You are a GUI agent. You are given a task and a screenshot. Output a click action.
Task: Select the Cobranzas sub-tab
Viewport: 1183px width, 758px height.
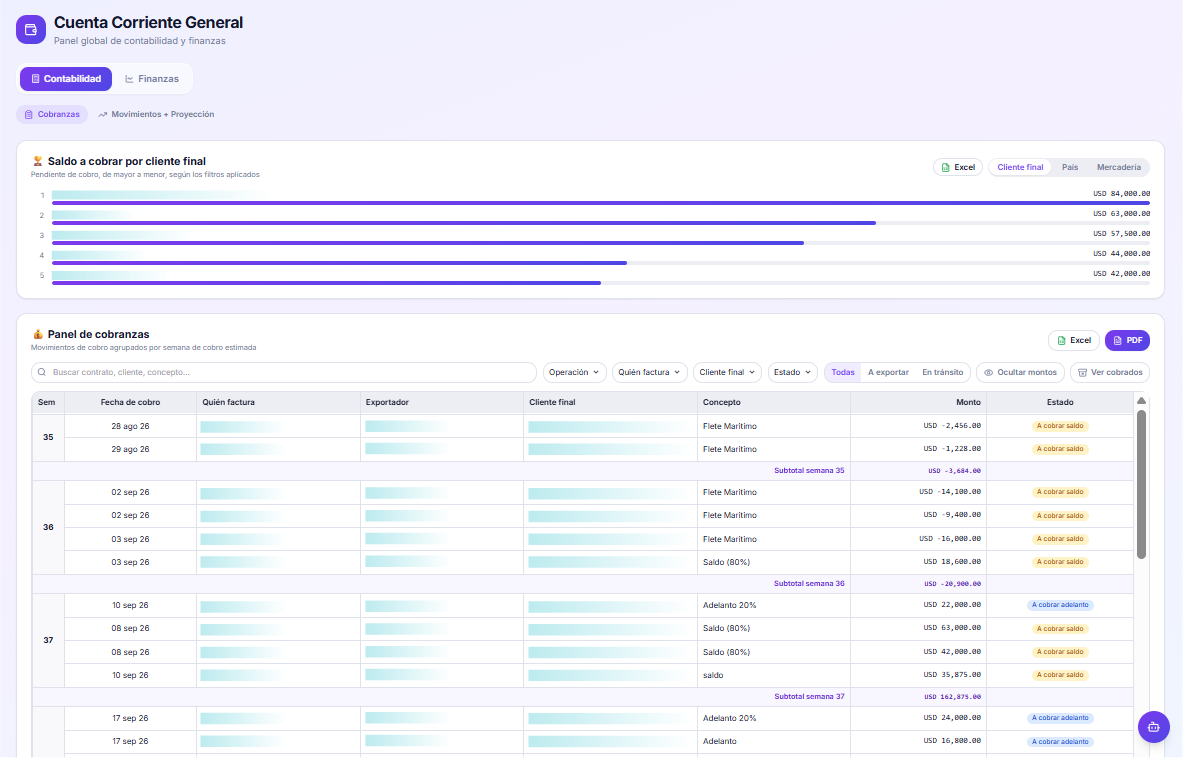[x=52, y=115]
